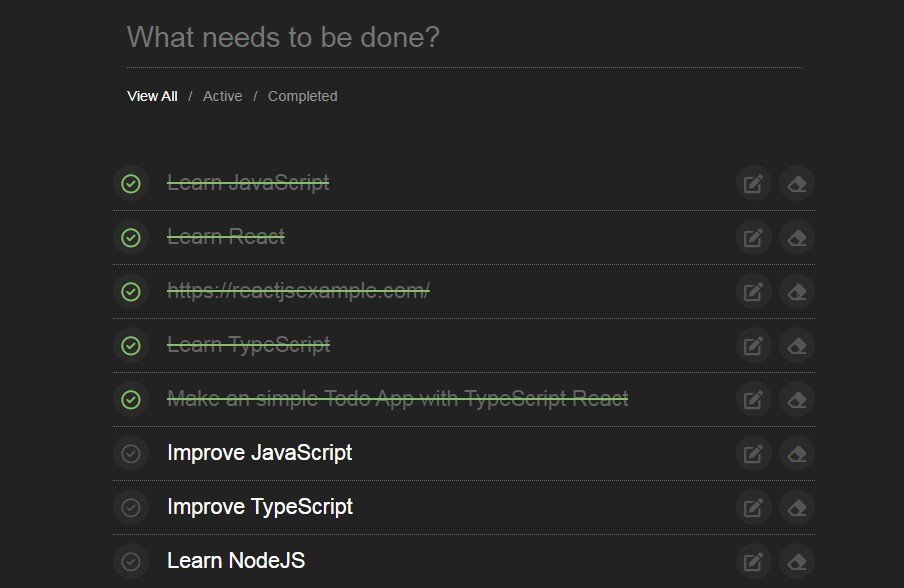This screenshot has height=588, width=904.
Task: Click the delete icon for Learn React
Action: click(x=796, y=237)
